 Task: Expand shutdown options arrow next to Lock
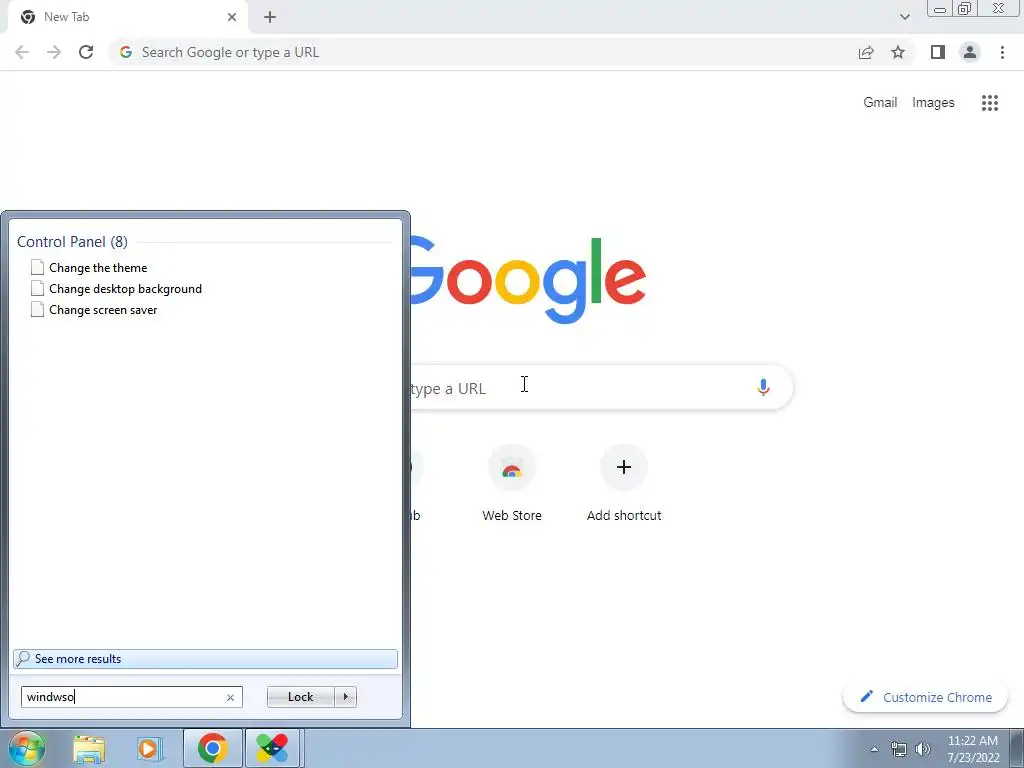[x=345, y=697]
